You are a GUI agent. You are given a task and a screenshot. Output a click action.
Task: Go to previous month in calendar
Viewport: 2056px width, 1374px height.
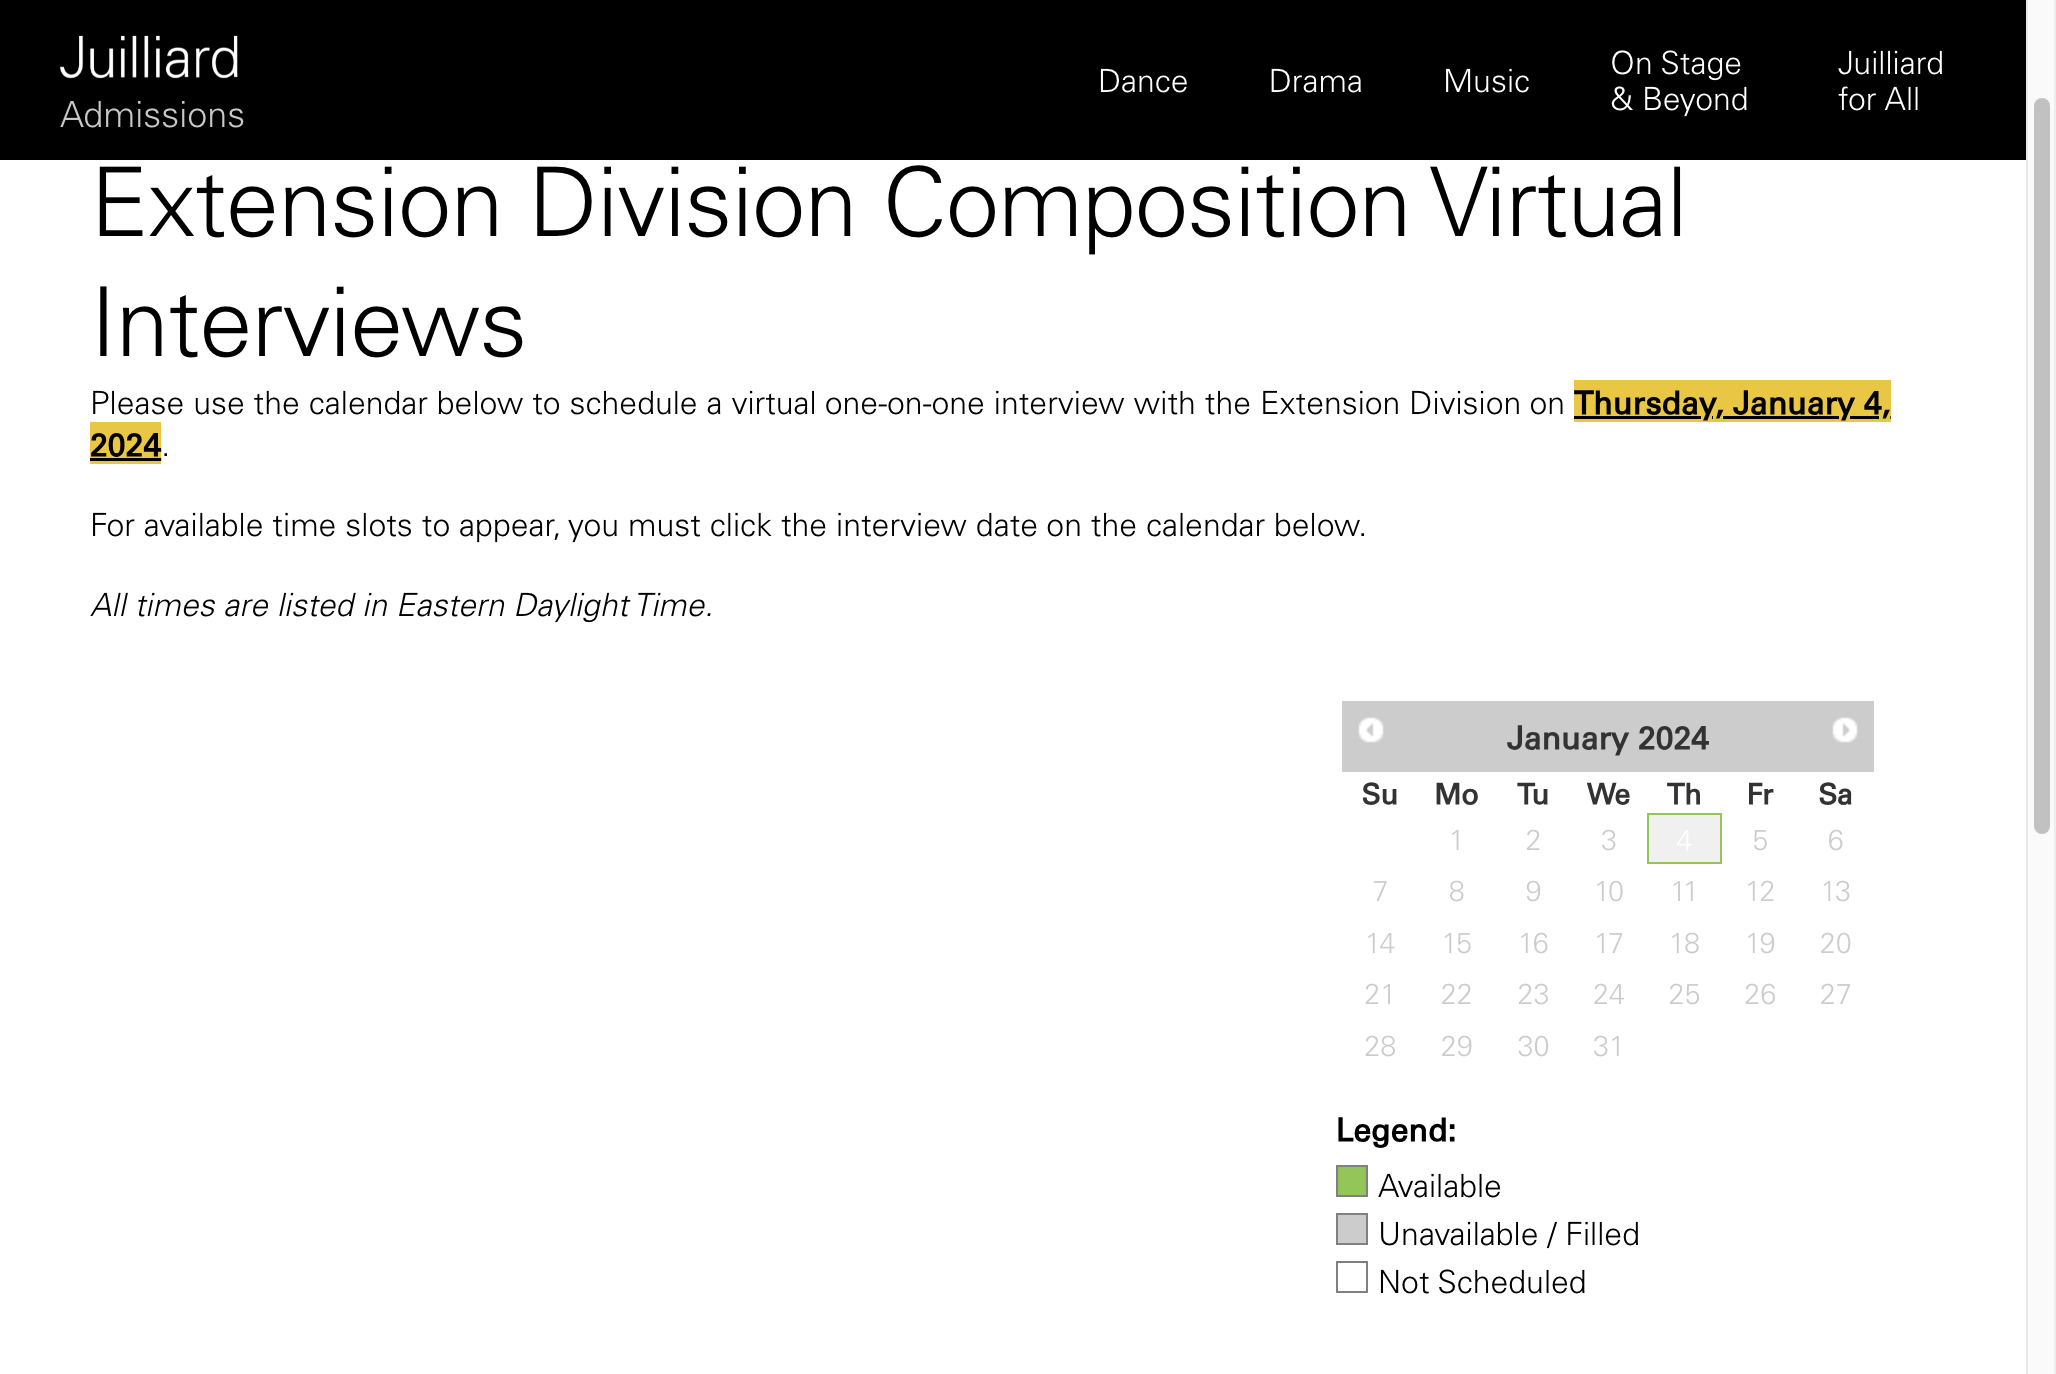pos(1371,730)
